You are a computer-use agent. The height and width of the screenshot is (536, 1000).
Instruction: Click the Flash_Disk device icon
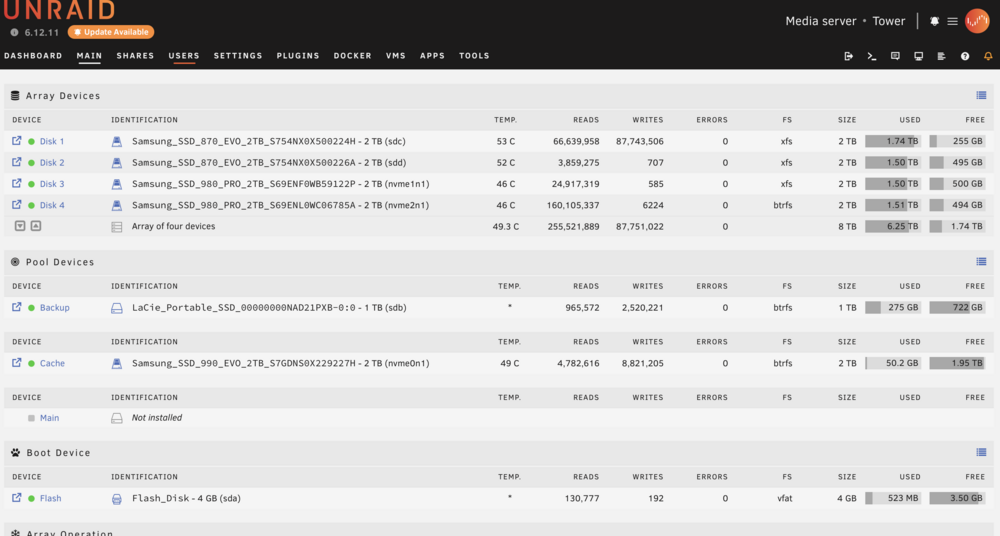pos(117,499)
